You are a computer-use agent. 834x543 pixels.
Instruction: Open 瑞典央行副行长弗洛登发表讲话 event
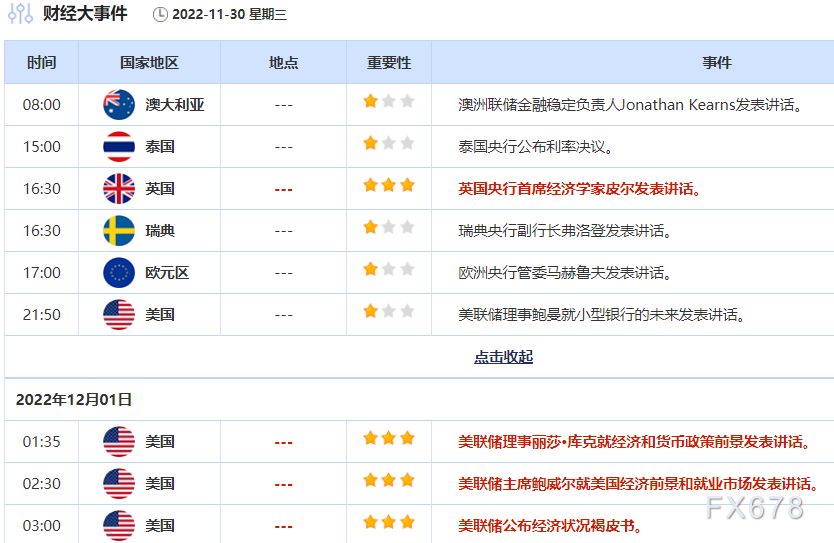pyautogui.click(x=565, y=231)
